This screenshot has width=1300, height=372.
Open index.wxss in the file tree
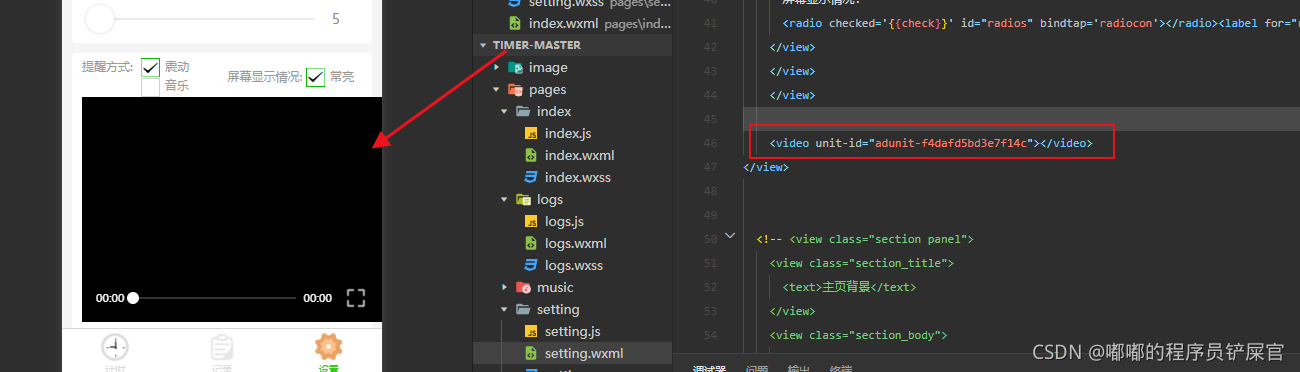click(578, 177)
